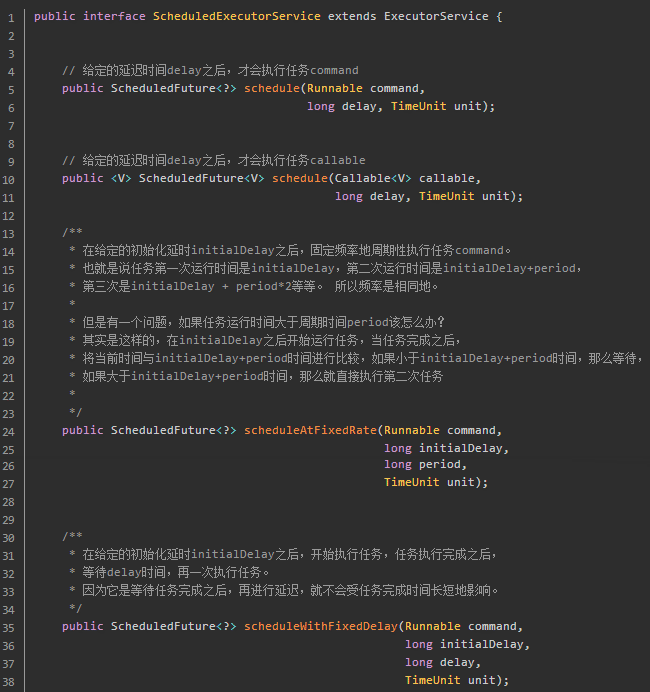The image size is (650, 692).
Task: Click the 'extends' keyword on line 1
Action: [x=352, y=16]
